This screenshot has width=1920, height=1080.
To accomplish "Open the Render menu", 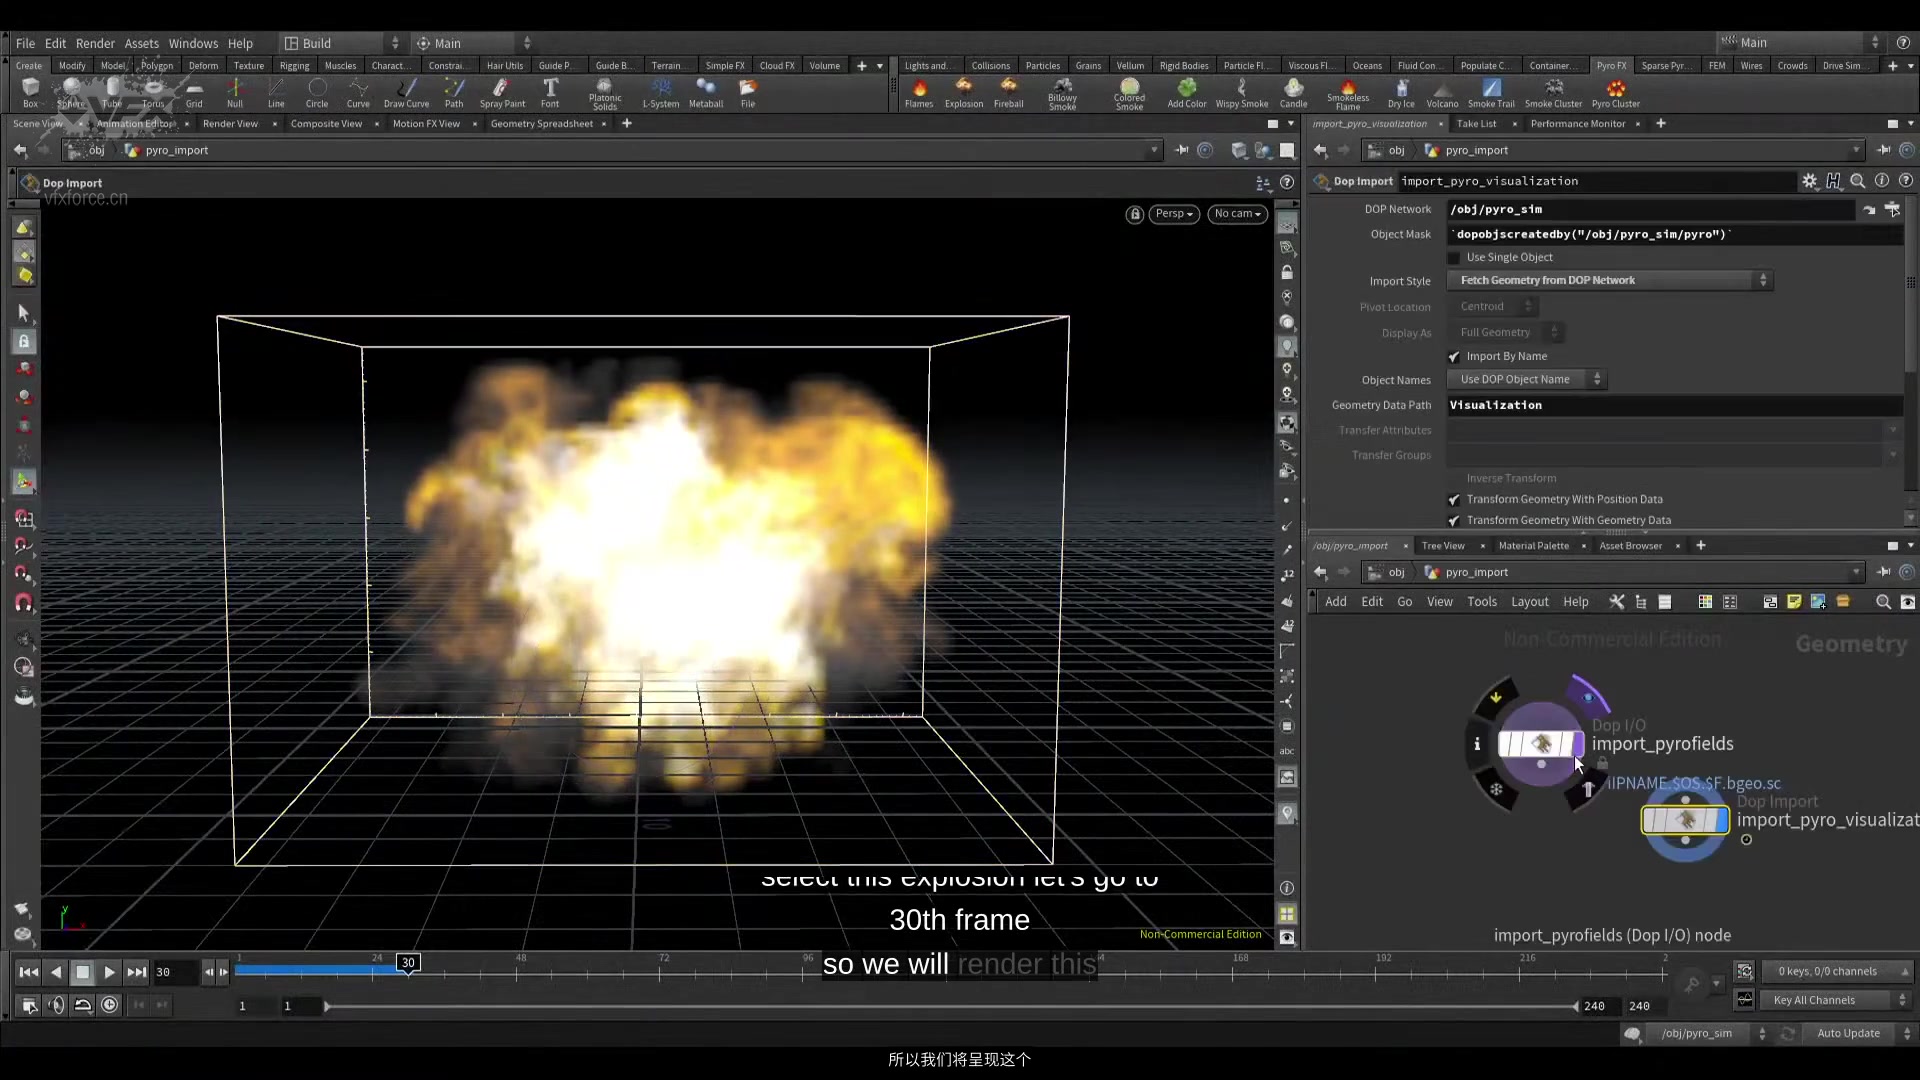I will coord(95,43).
